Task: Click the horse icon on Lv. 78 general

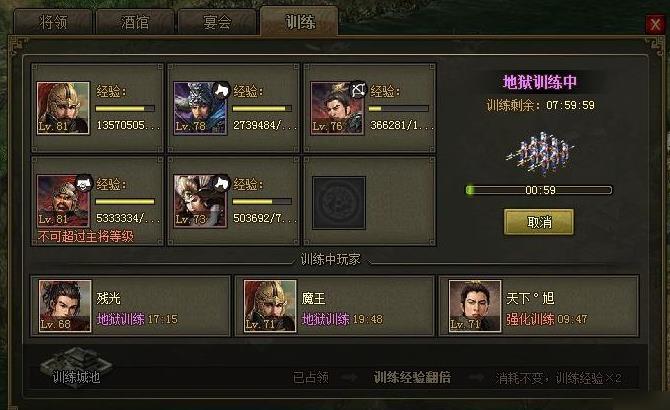Action: point(222,90)
